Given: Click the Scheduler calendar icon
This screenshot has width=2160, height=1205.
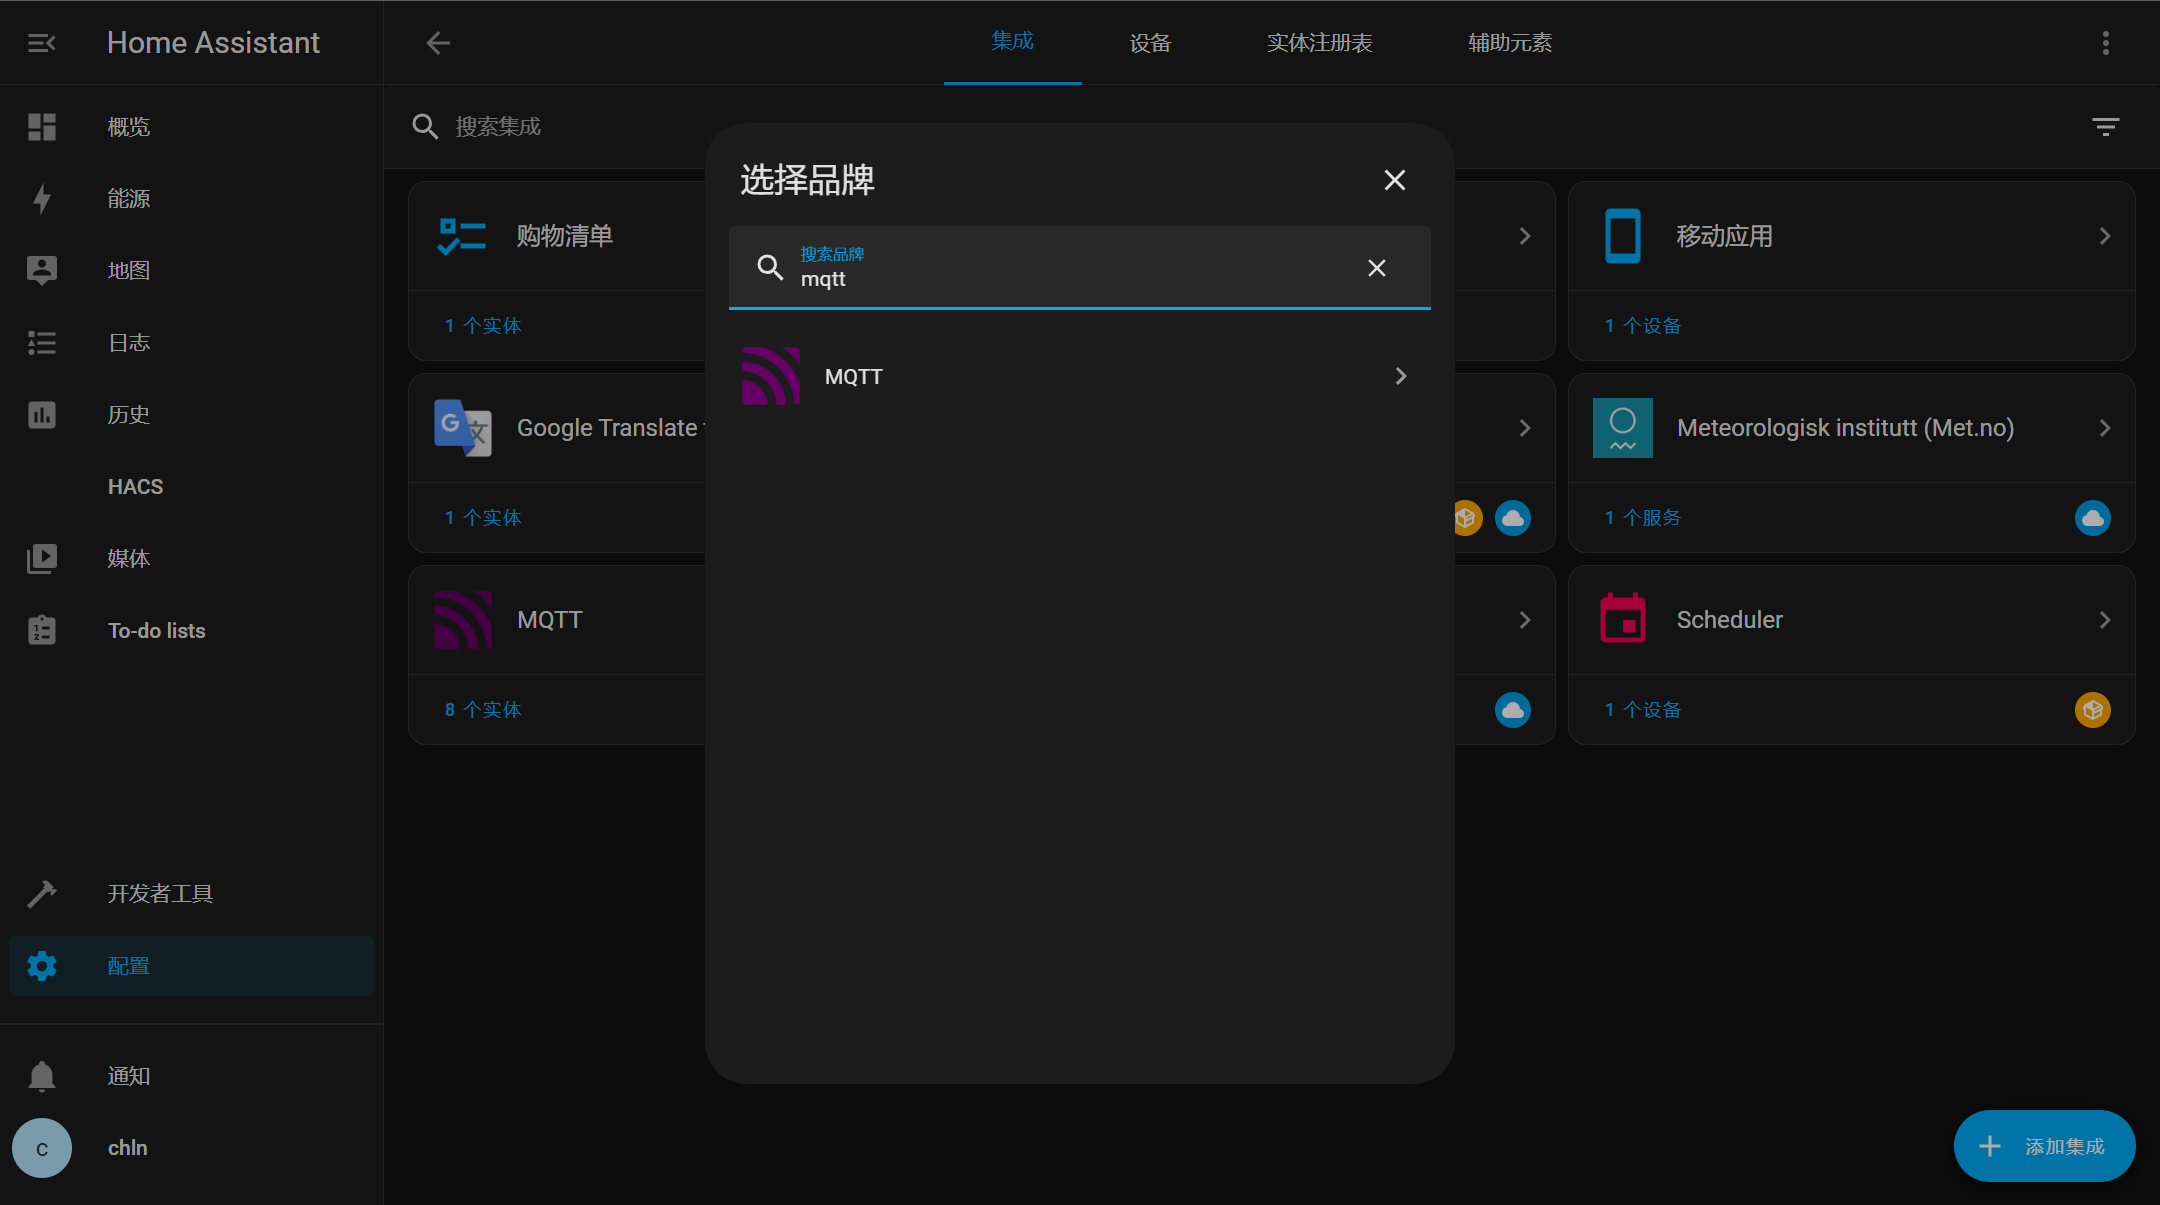Looking at the screenshot, I should (x=1623, y=619).
